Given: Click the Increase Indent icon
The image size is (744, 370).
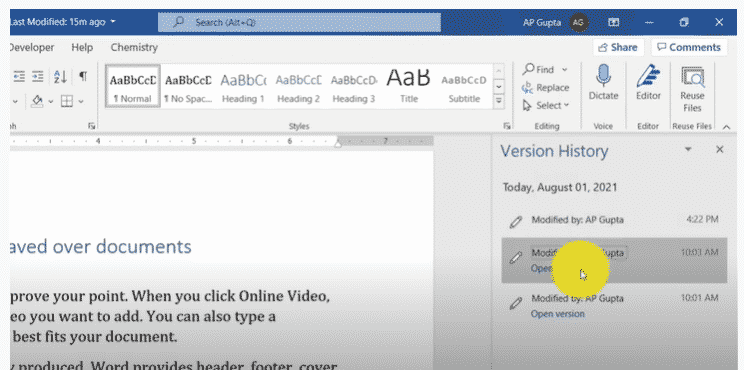Looking at the screenshot, I should [x=38, y=76].
